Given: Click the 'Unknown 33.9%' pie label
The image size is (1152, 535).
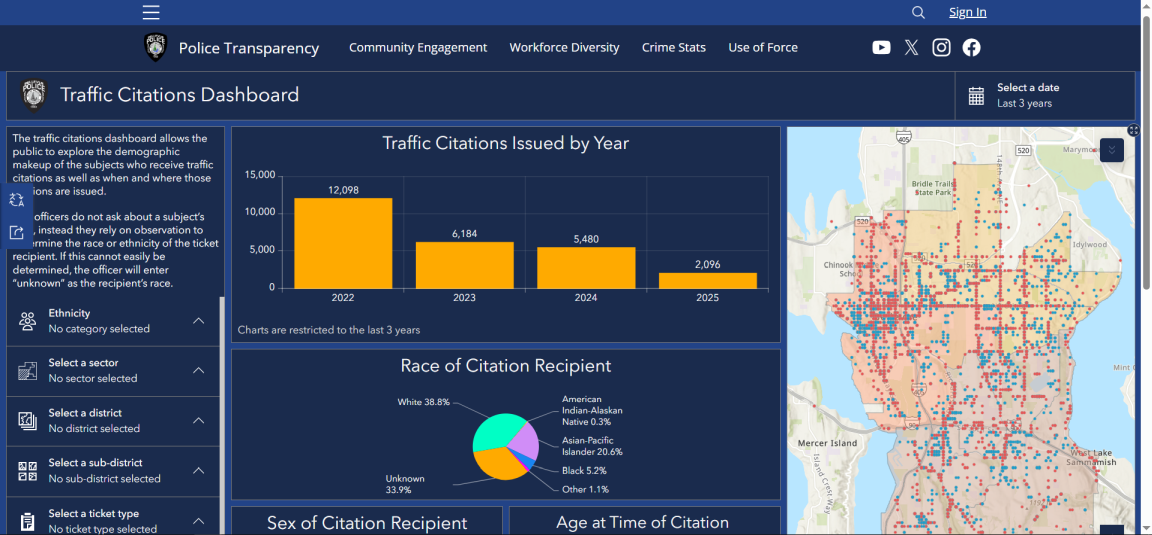Looking at the screenshot, I should (x=406, y=484).
